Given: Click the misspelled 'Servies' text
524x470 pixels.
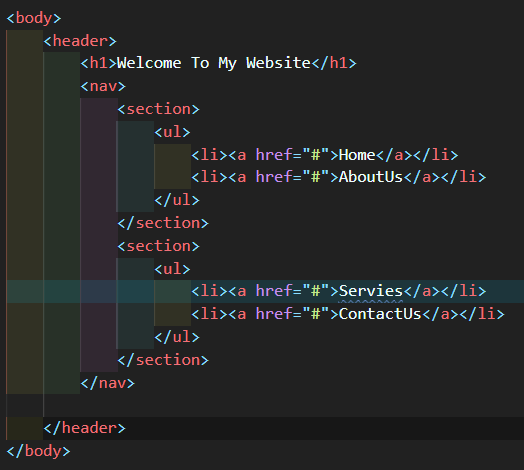Looking at the screenshot, I should click(x=371, y=291).
